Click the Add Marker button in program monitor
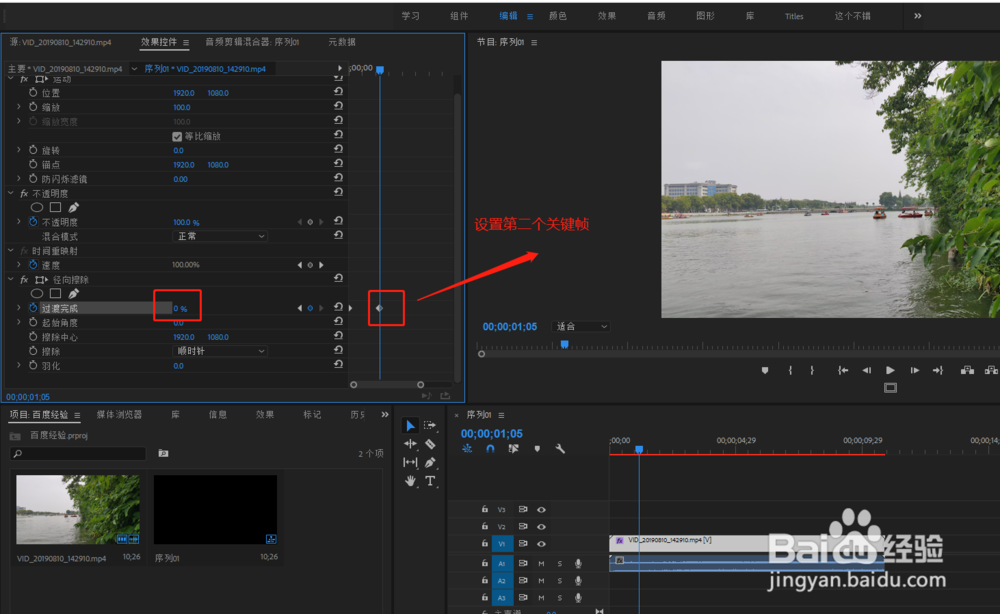Image resolution: width=1000 pixels, height=614 pixels. [765, 370]
